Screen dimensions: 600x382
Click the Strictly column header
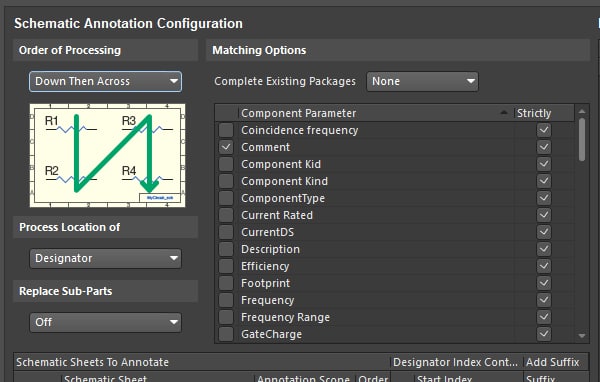[x=543, y=113]
